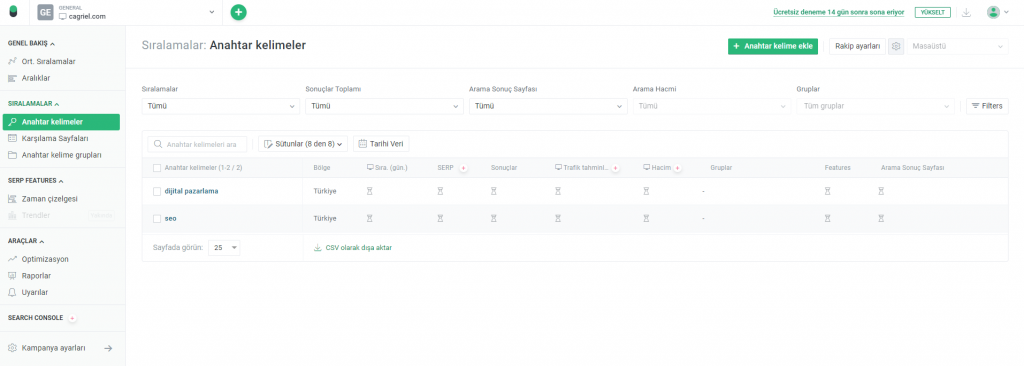This screenshot has width=1024, height=366.
Task: Click the pink plus next to SEARCH CONSOLE
Action: (x=72, y=318)
